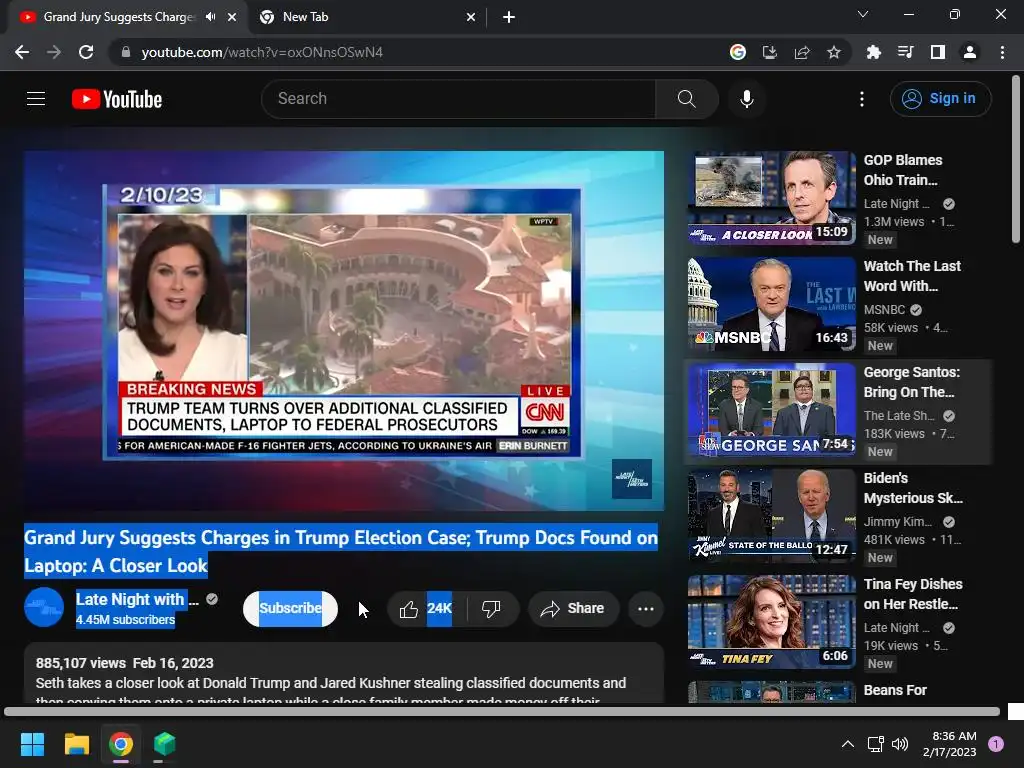The image size is (1024, 768).
Task: Show hidden system tray icons
Action: click(x=848, y=744)
